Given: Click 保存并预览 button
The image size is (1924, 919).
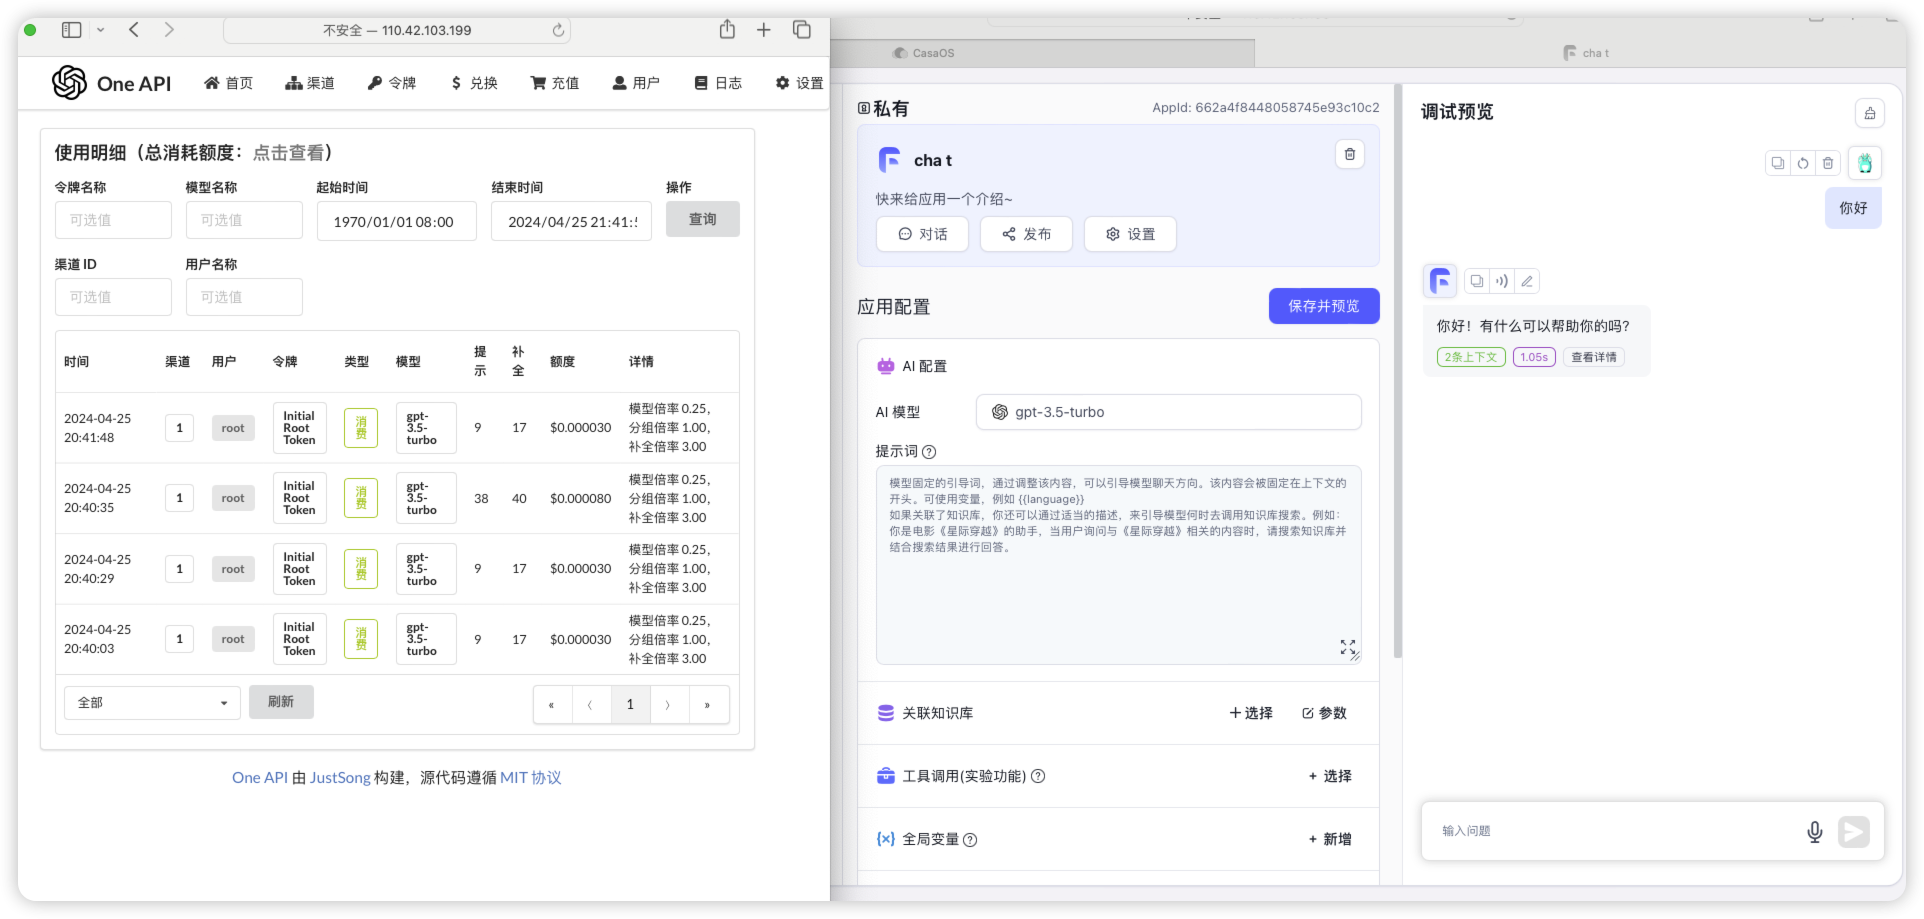Looking at the screenshot, I should click(x=1324, y=306).
